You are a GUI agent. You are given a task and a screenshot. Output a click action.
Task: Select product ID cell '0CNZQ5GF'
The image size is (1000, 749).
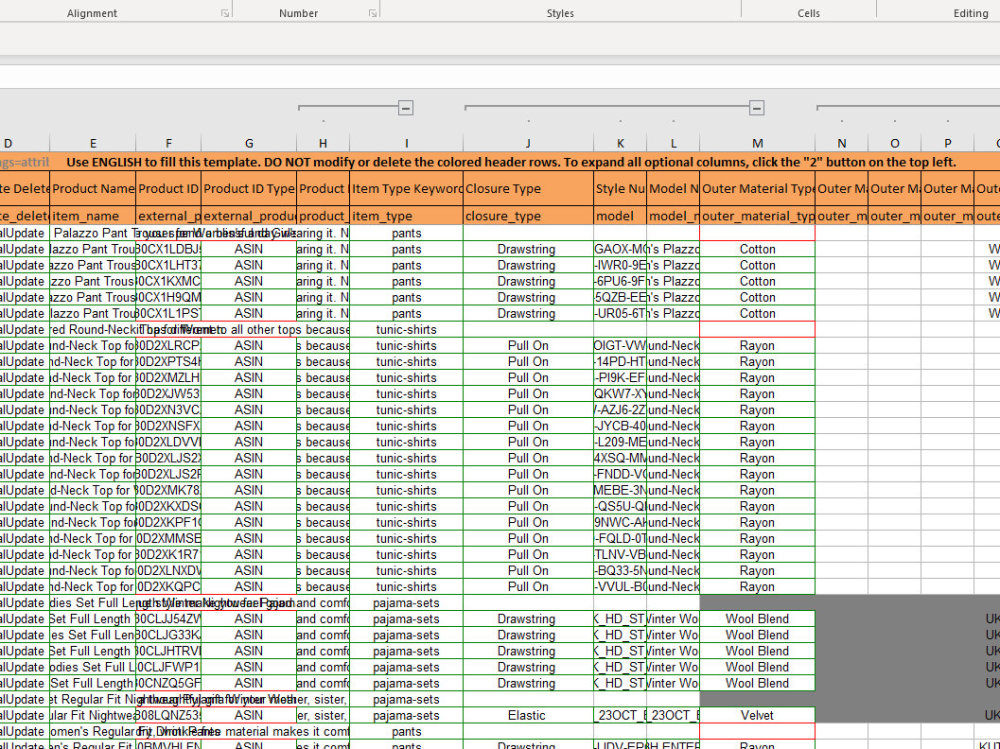pos(168,683)
